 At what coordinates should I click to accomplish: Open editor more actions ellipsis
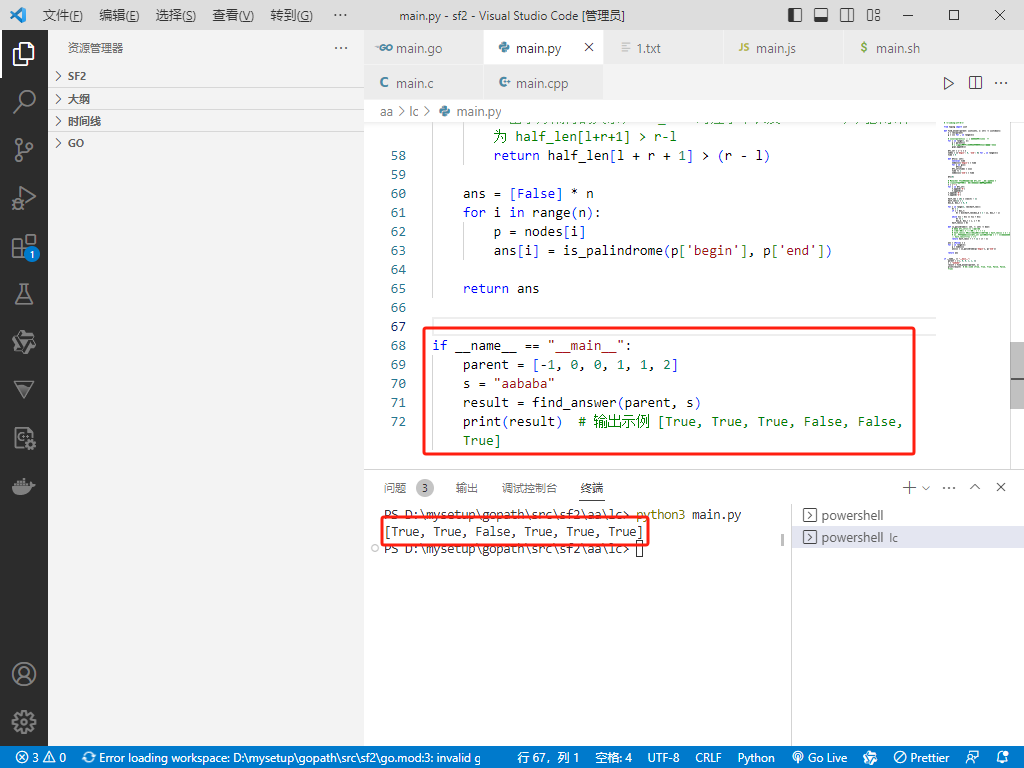1001,83
